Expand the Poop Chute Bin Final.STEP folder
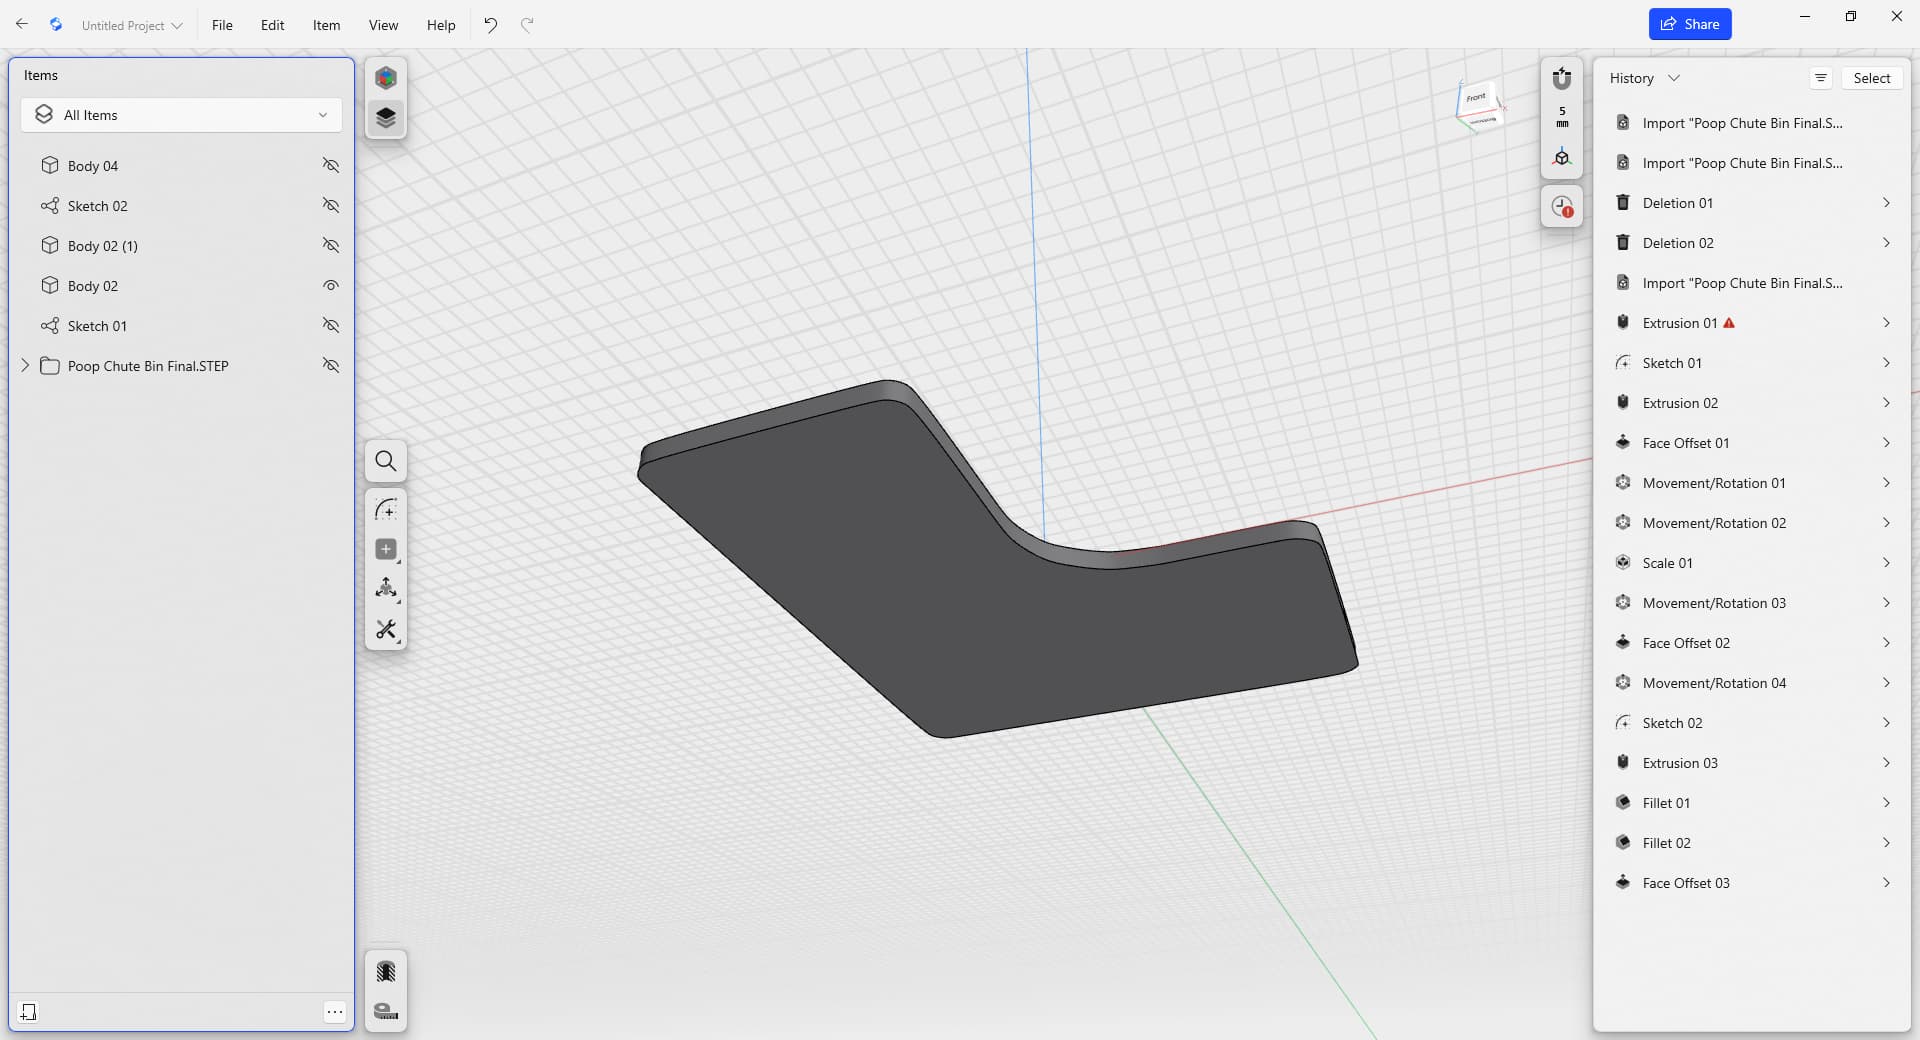 25,365
